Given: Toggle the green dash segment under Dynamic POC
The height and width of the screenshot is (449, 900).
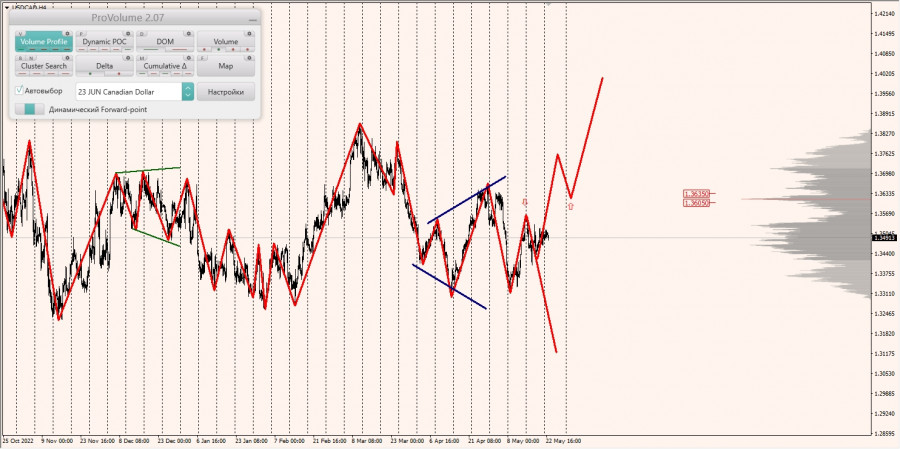Looking at the screenshot, I should 128,49.
